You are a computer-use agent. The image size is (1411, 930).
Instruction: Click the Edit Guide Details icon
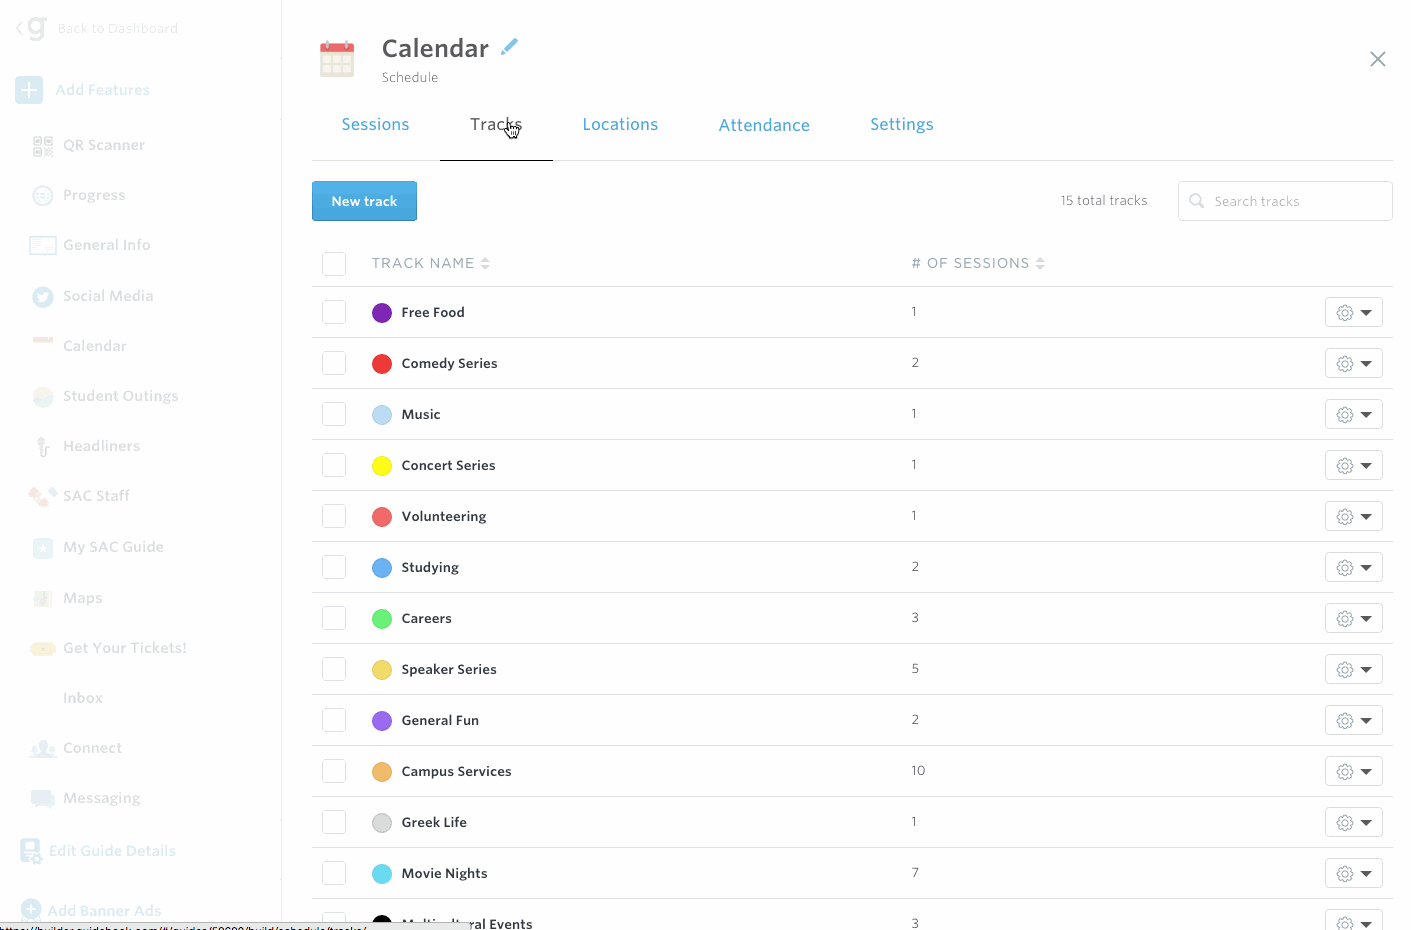coord(31,851)
